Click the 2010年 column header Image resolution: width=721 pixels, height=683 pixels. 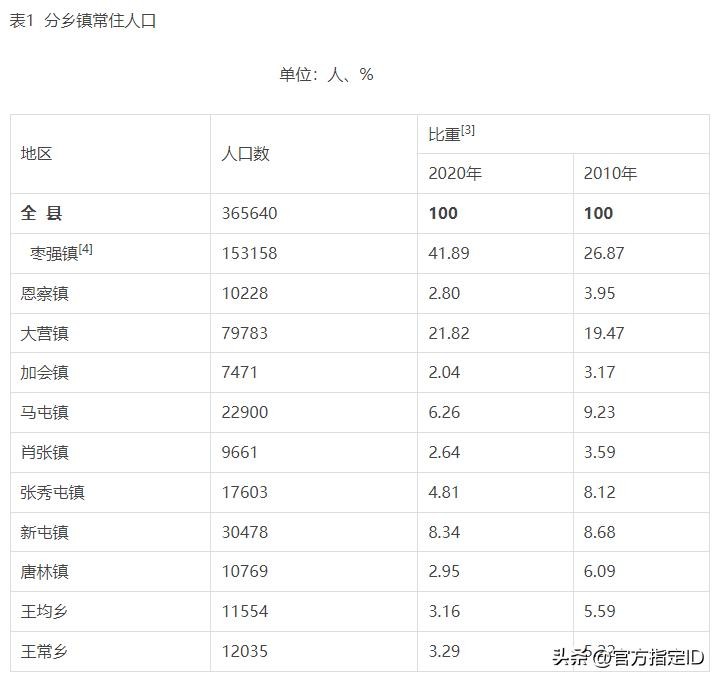(611, 174)
